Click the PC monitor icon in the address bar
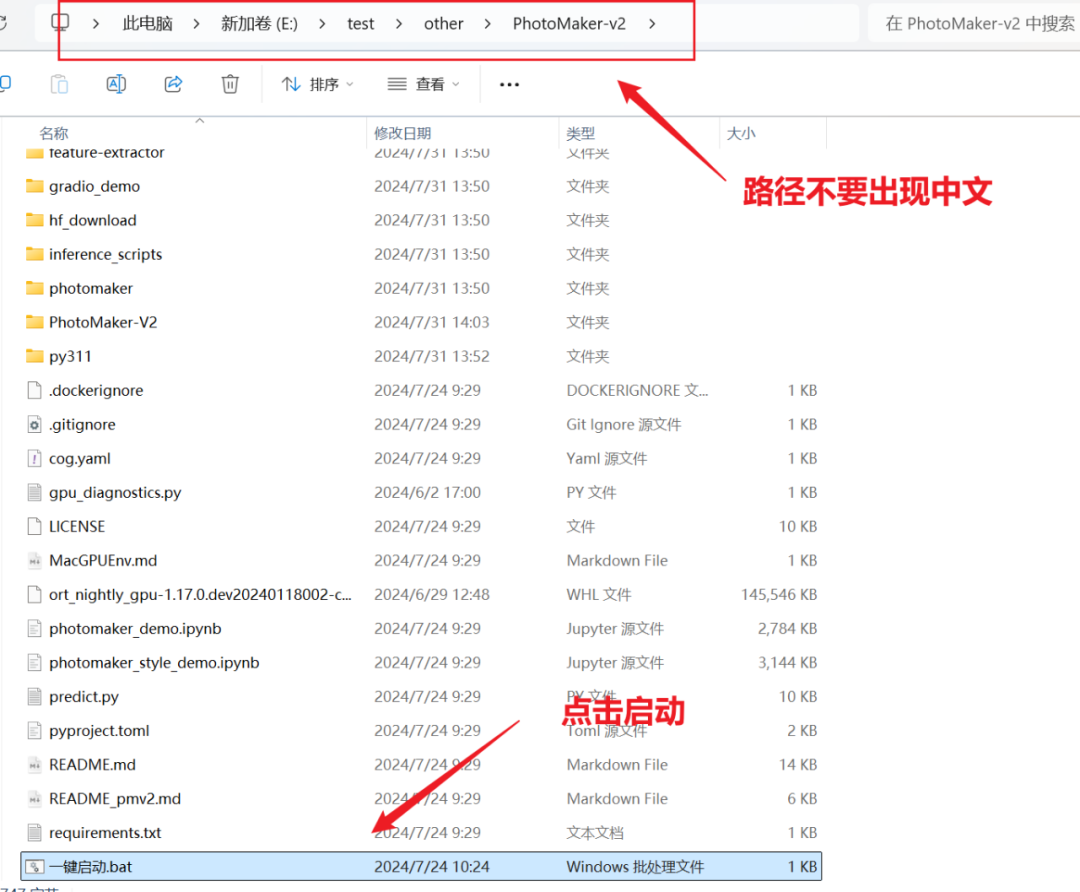The height and width of the screenshot is (892, 1080). (60, 23)
